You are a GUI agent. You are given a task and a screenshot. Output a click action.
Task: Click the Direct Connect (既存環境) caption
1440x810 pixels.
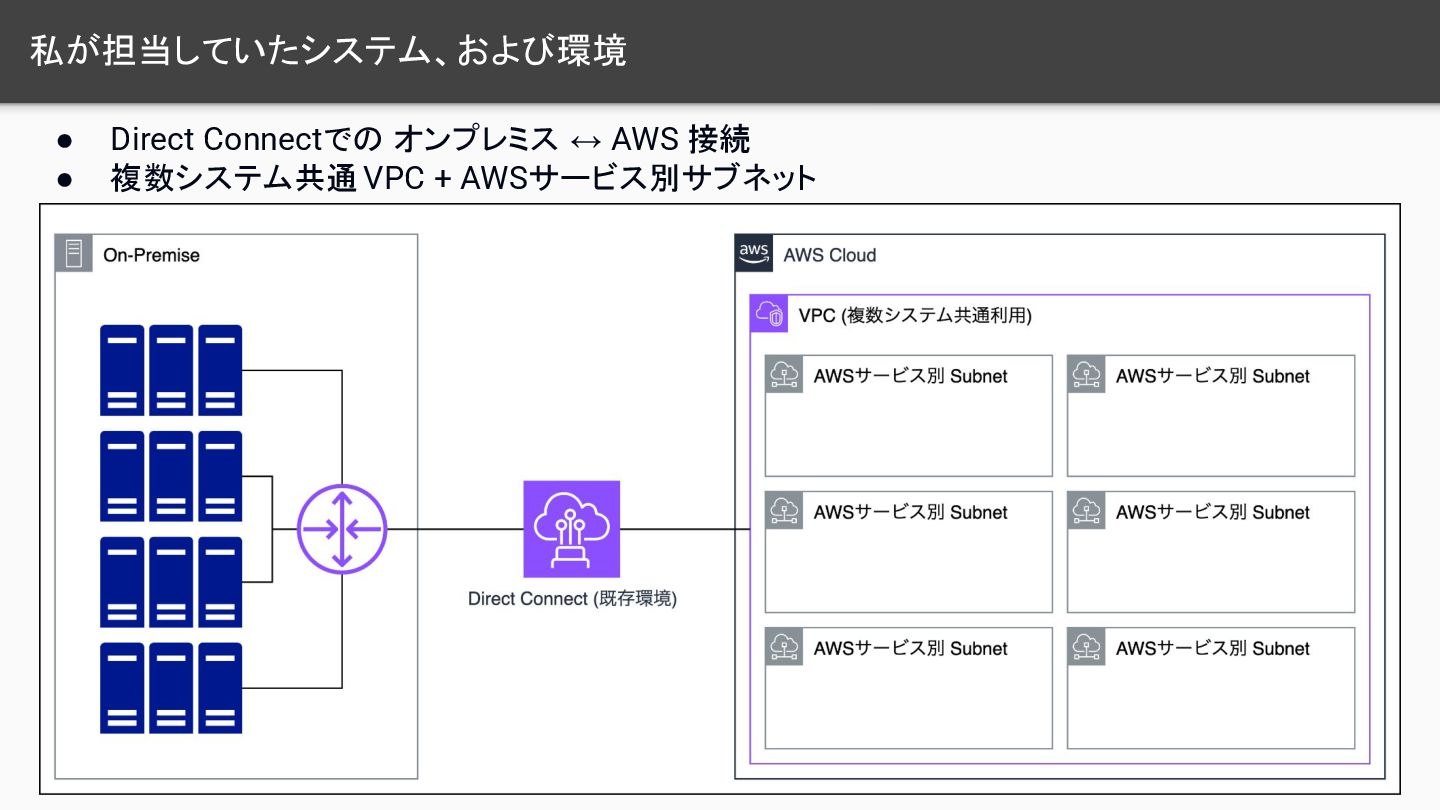click(572, 599)
